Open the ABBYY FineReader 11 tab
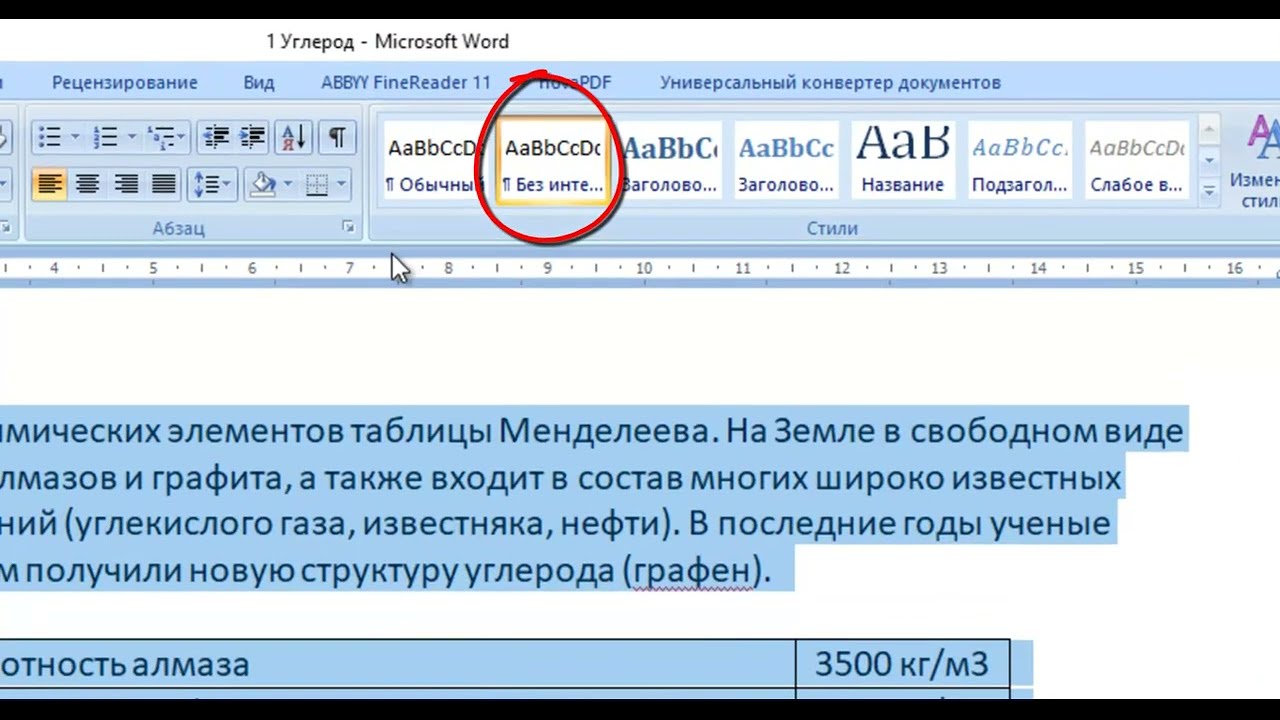Viewport: 1280px width, 720px height. (406, 83)
